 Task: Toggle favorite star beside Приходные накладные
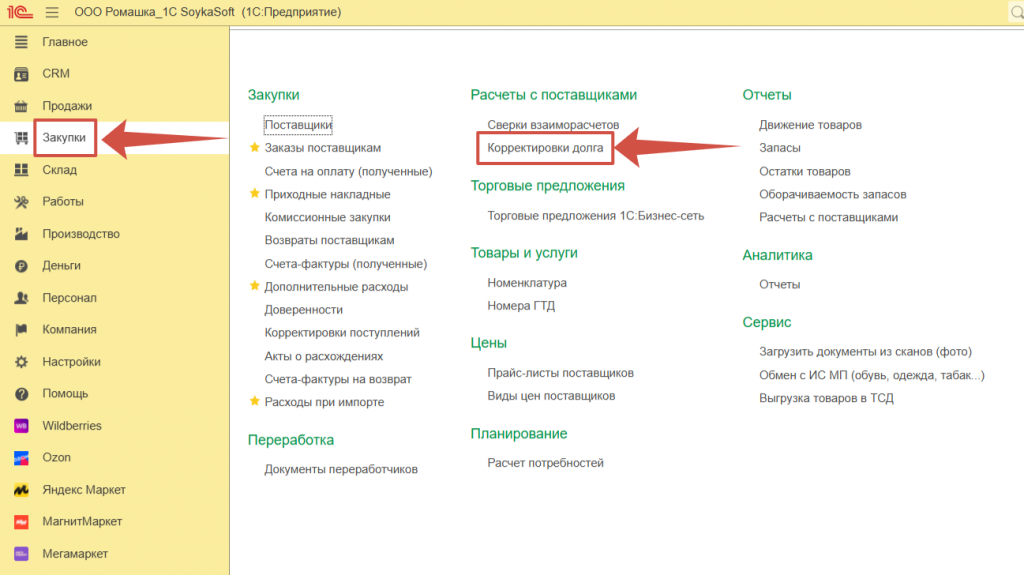[x=254, y=194]
